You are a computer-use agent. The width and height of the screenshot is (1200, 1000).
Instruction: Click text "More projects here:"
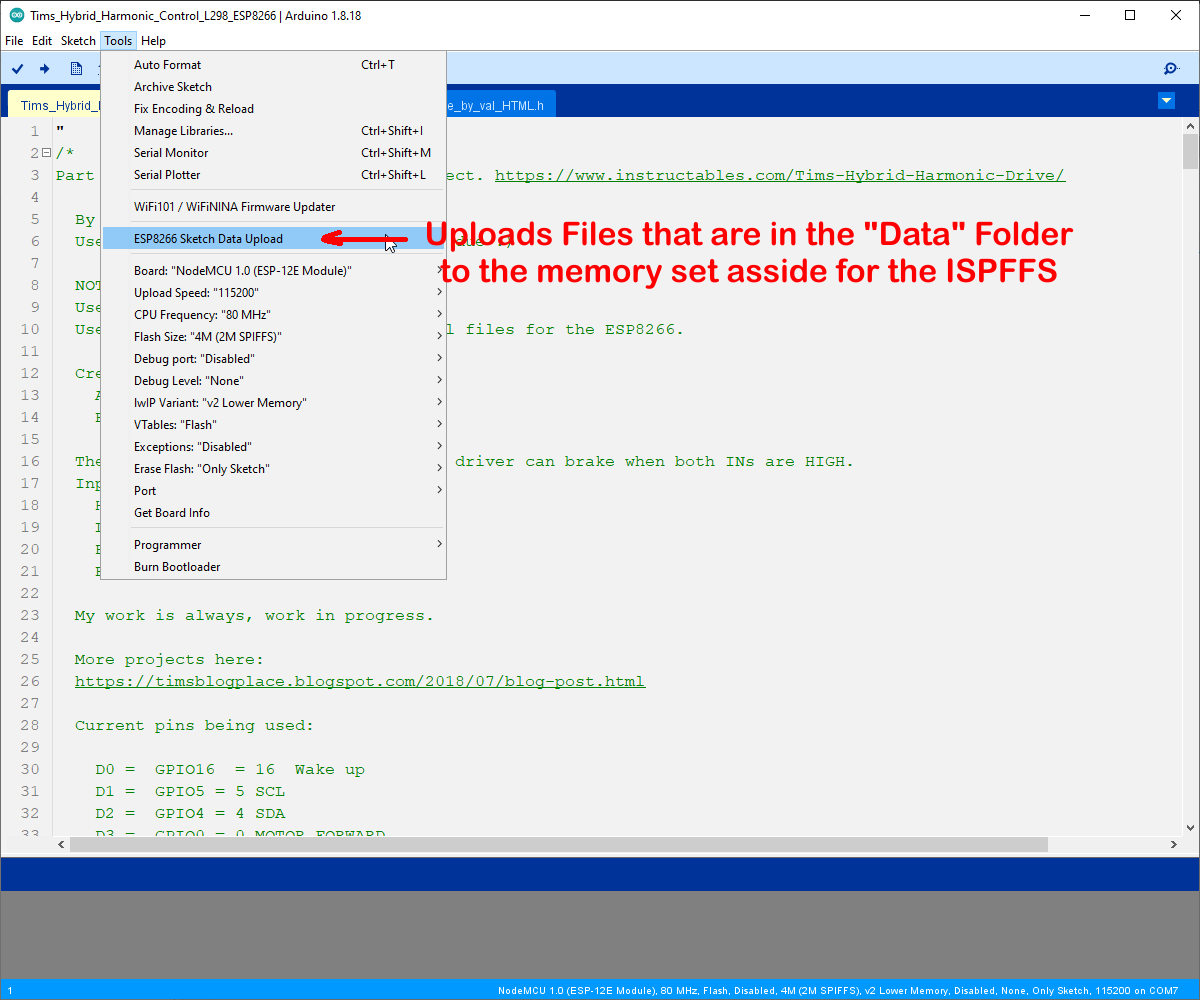[x=169, y=659]
